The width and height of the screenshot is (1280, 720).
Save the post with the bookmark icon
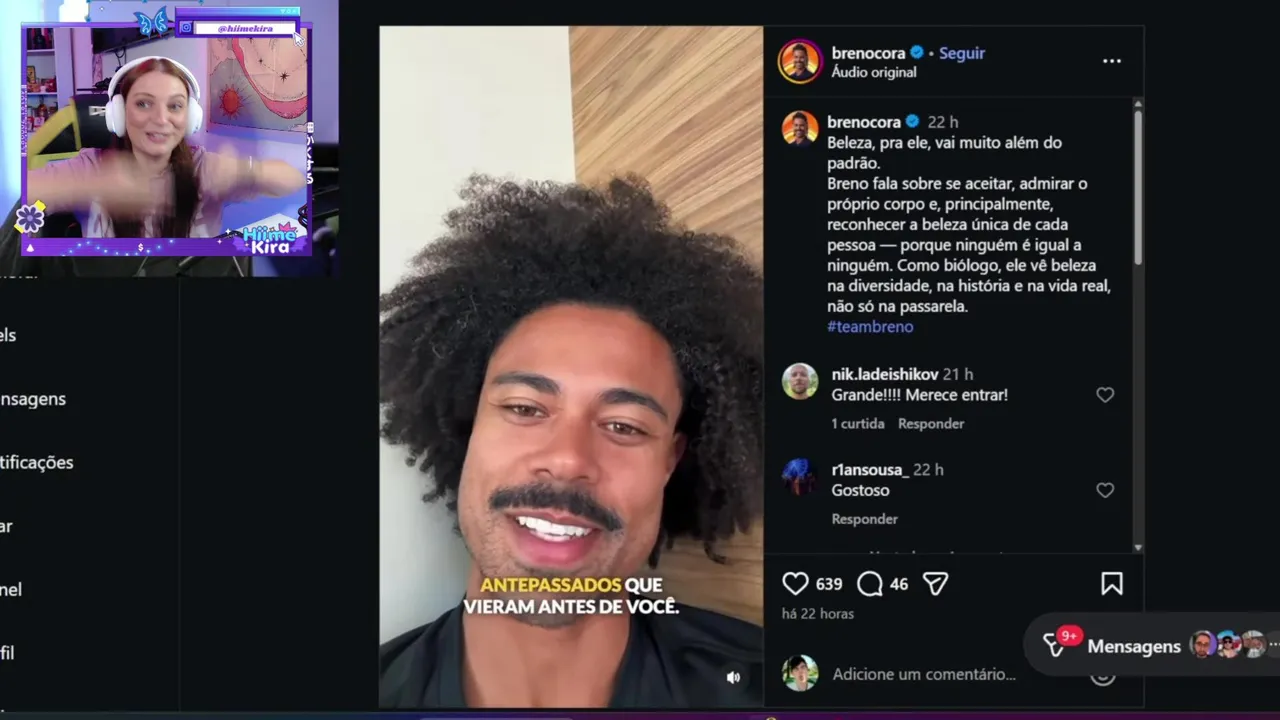[x=1112, y=584]
